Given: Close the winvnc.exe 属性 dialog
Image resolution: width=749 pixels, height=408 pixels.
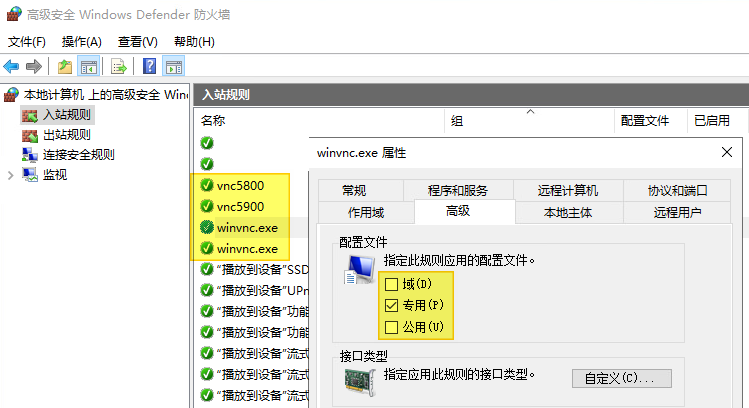Looking at the screenshot, I should (x=727, y=152).
